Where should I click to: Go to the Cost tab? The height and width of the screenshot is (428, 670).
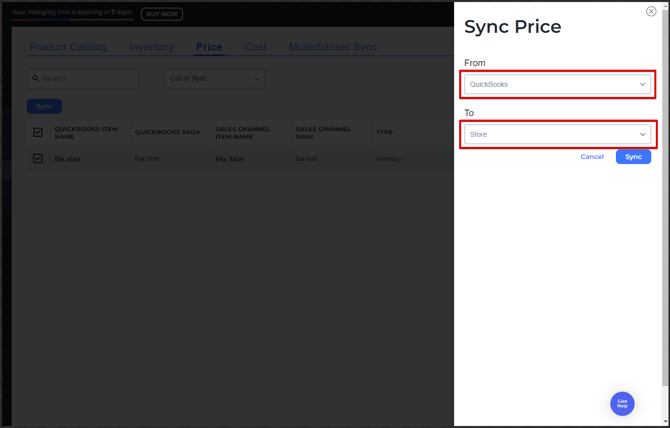[x=256, y=47]
